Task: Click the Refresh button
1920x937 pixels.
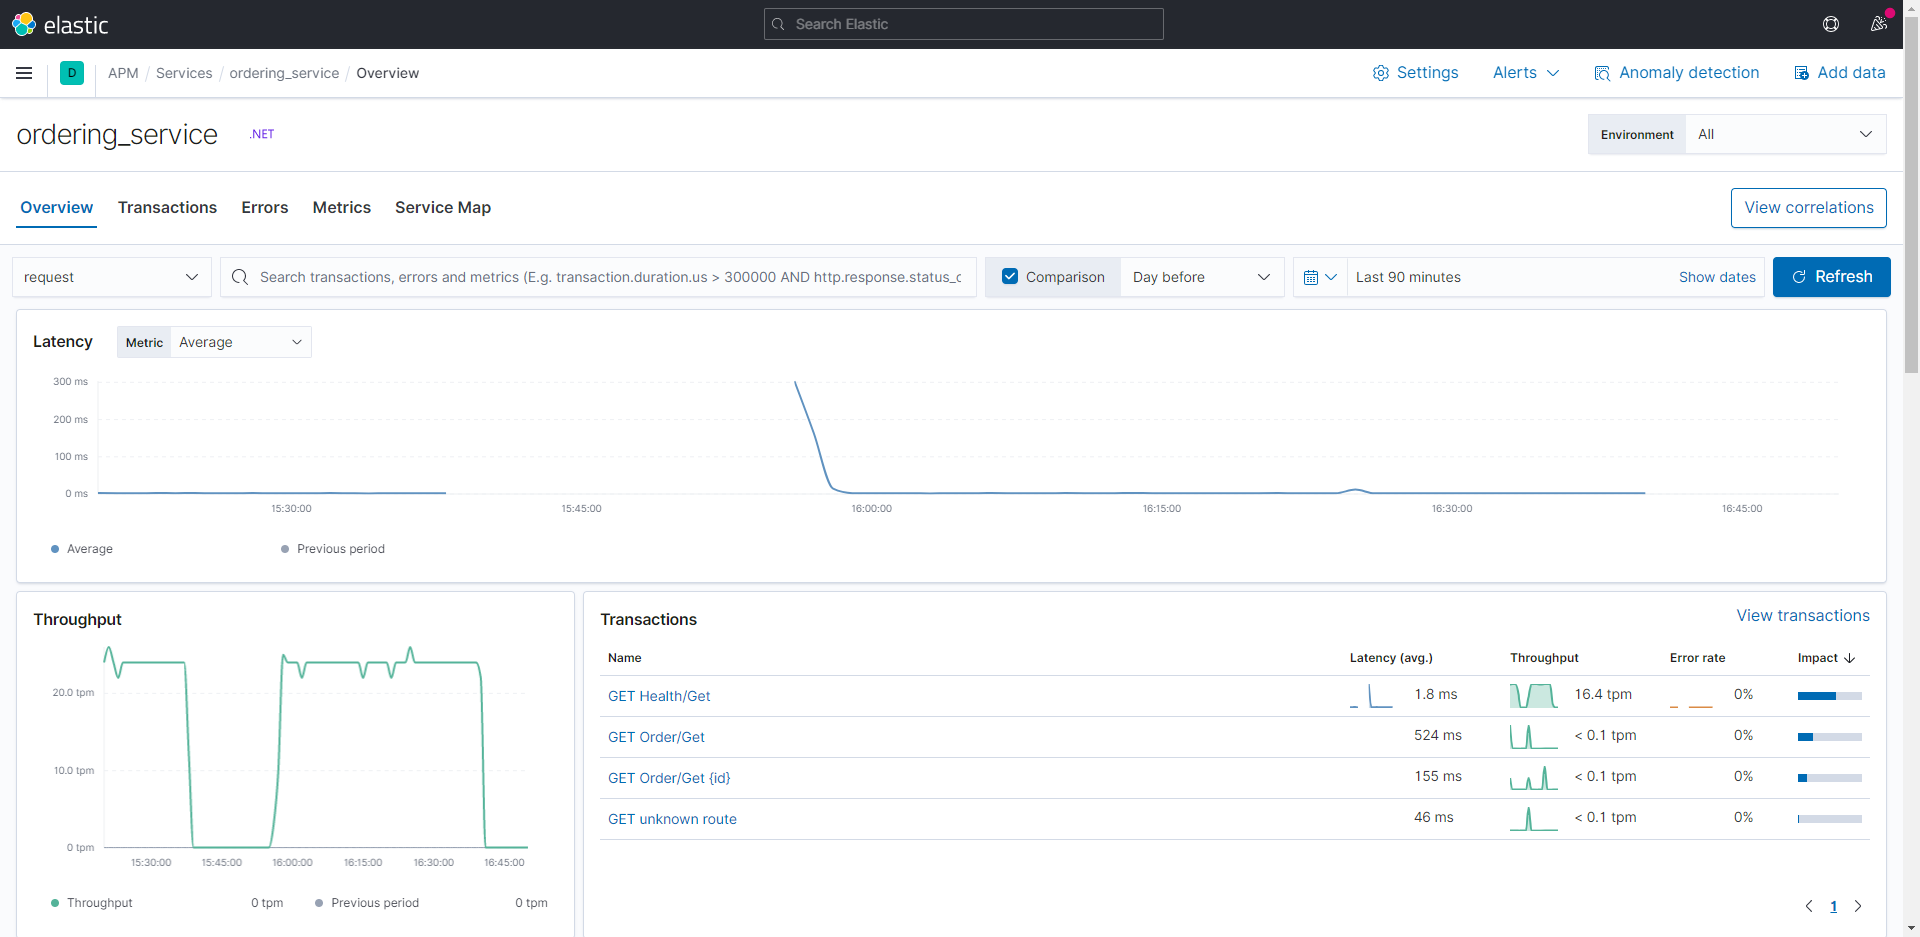Action: click(1831, 277)
